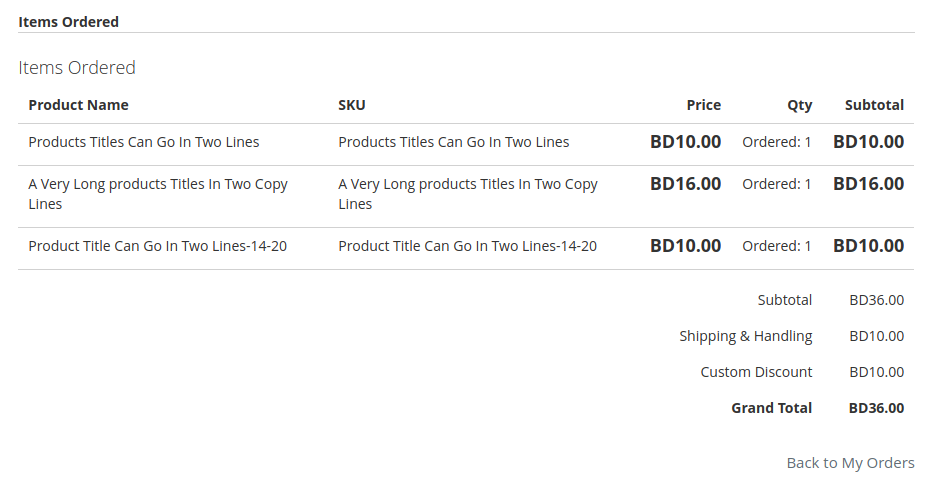
Task: Click the Subtotal column header
Action: (875, 105)
